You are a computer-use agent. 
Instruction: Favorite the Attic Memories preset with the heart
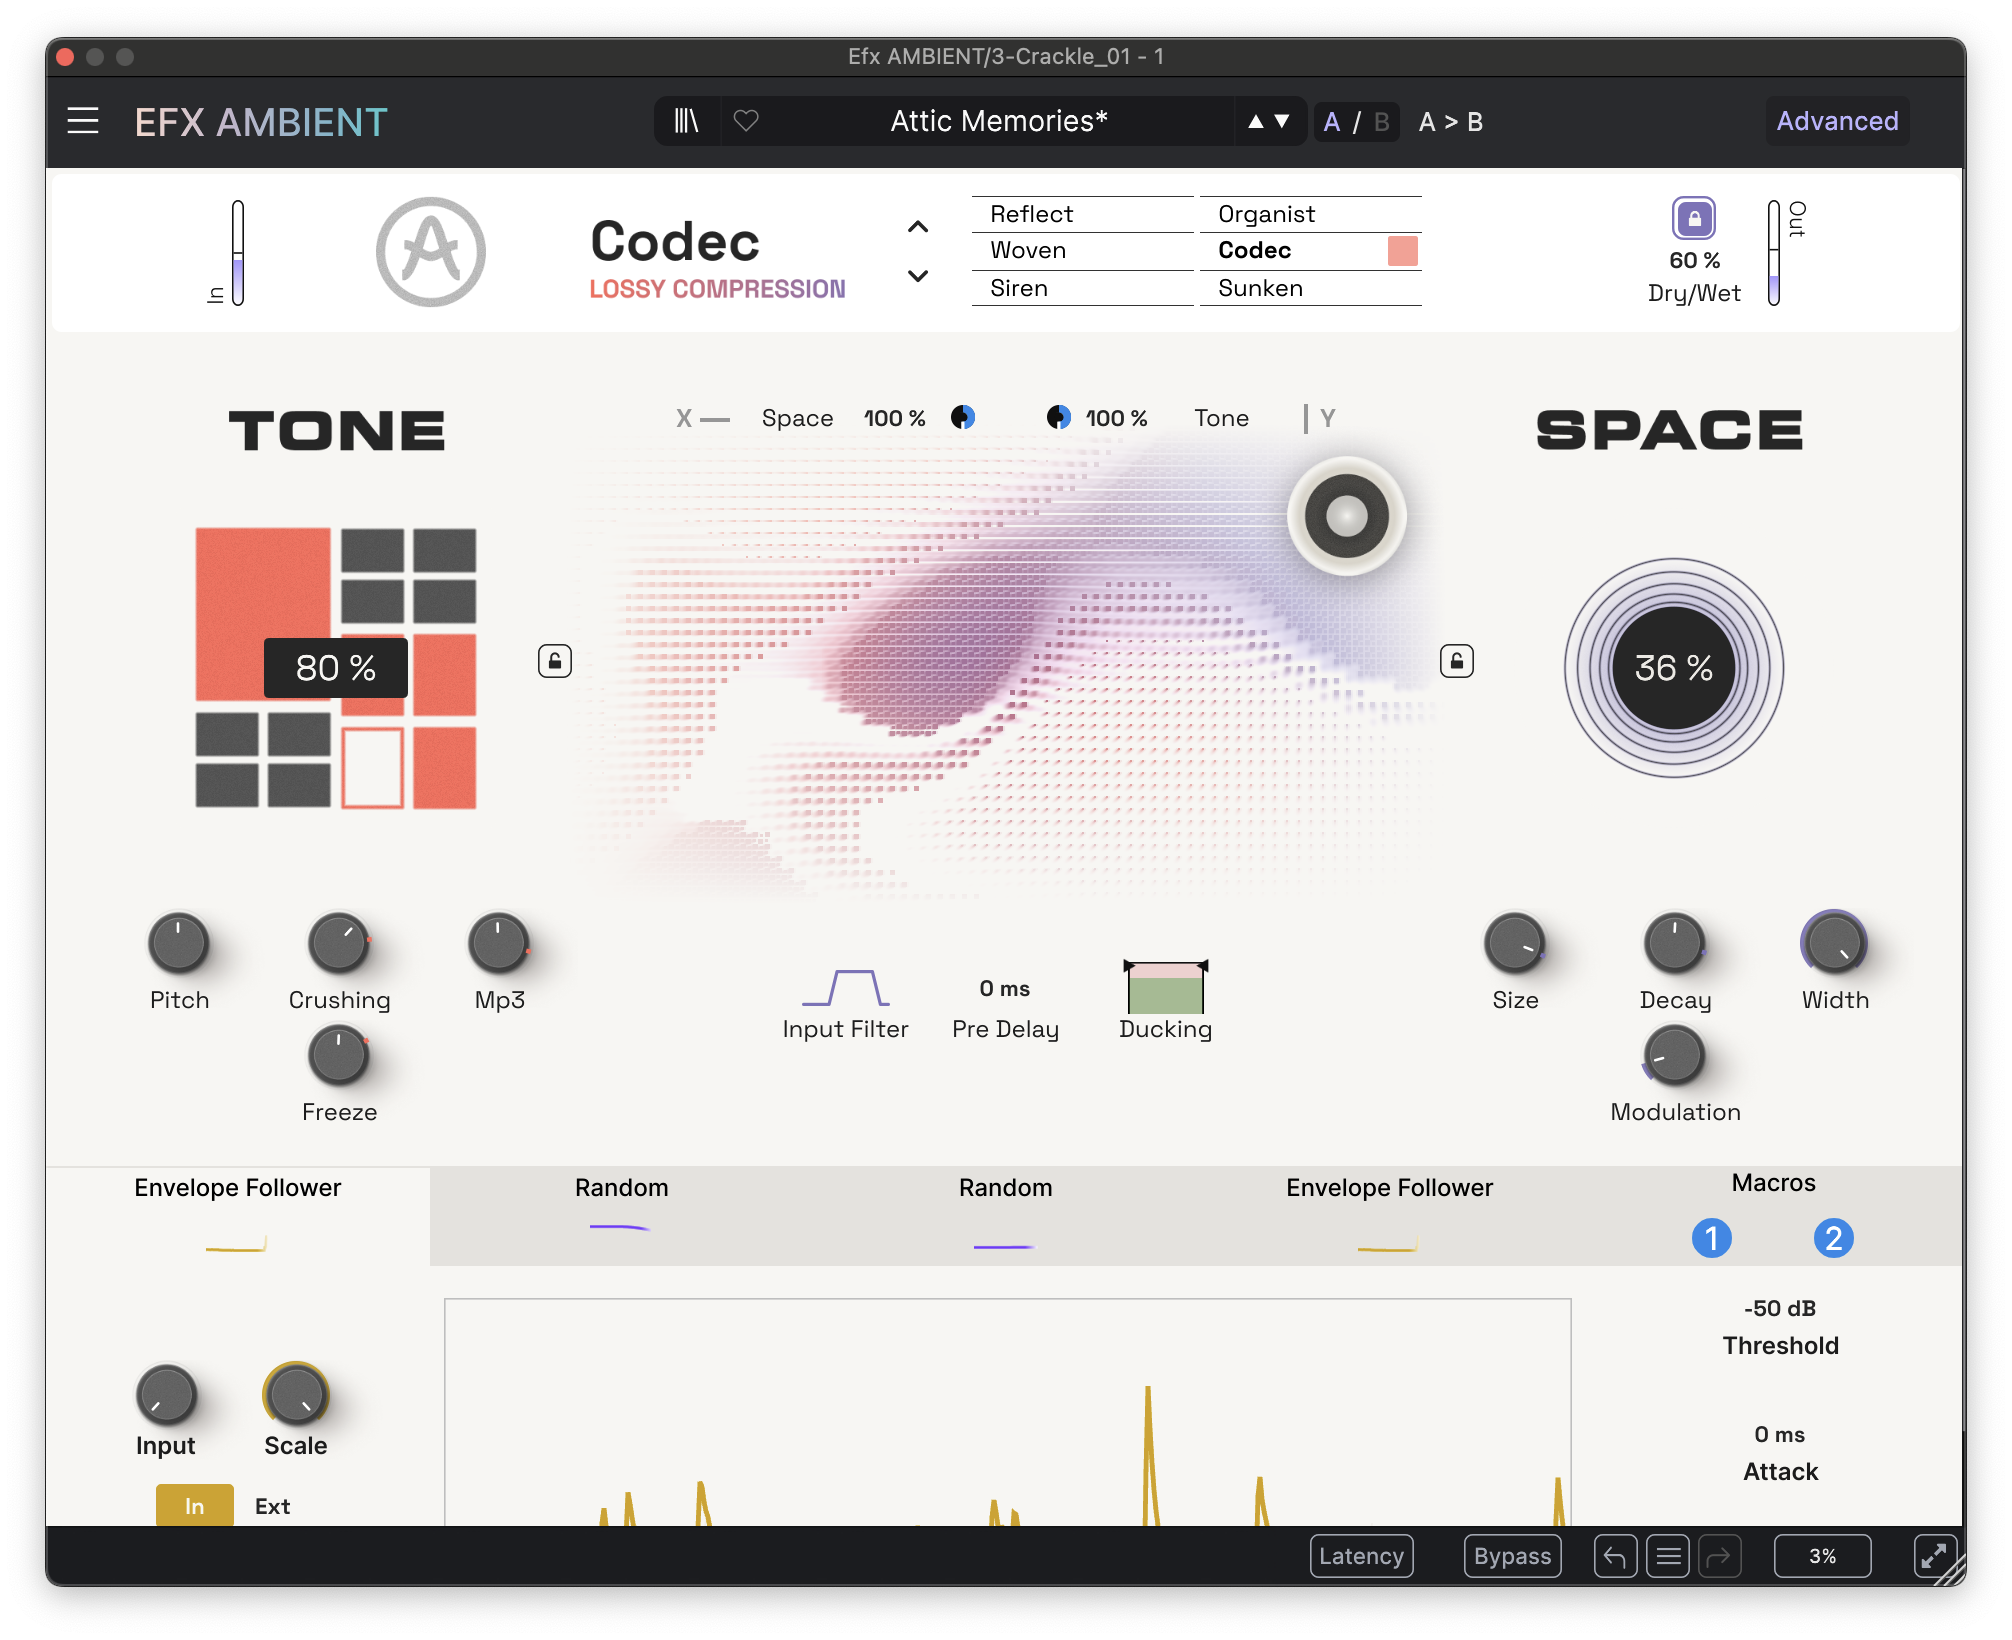click(x=745, y=121)
